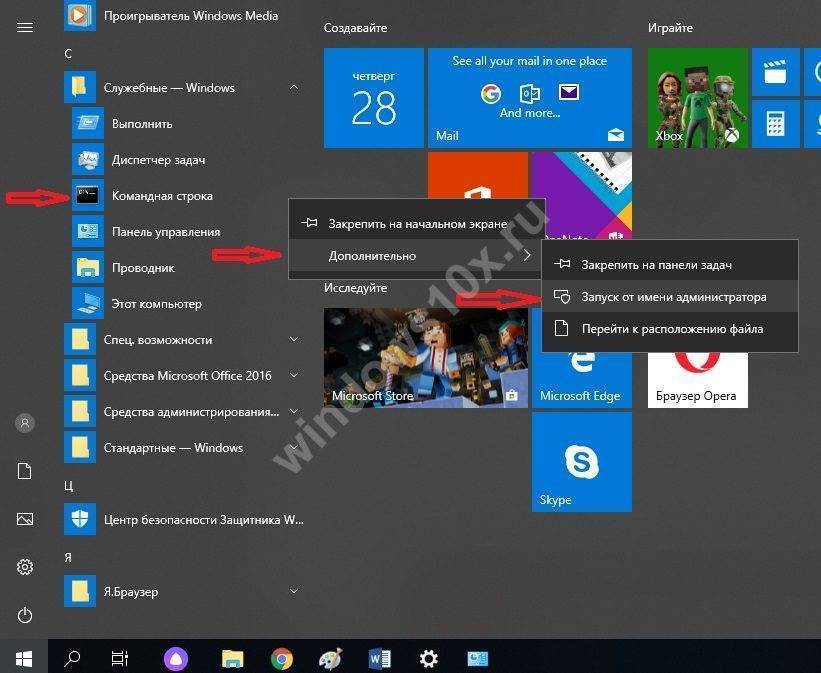Click the Chrome icon in the taskbar
821x673 pixels.
[282, 658]
